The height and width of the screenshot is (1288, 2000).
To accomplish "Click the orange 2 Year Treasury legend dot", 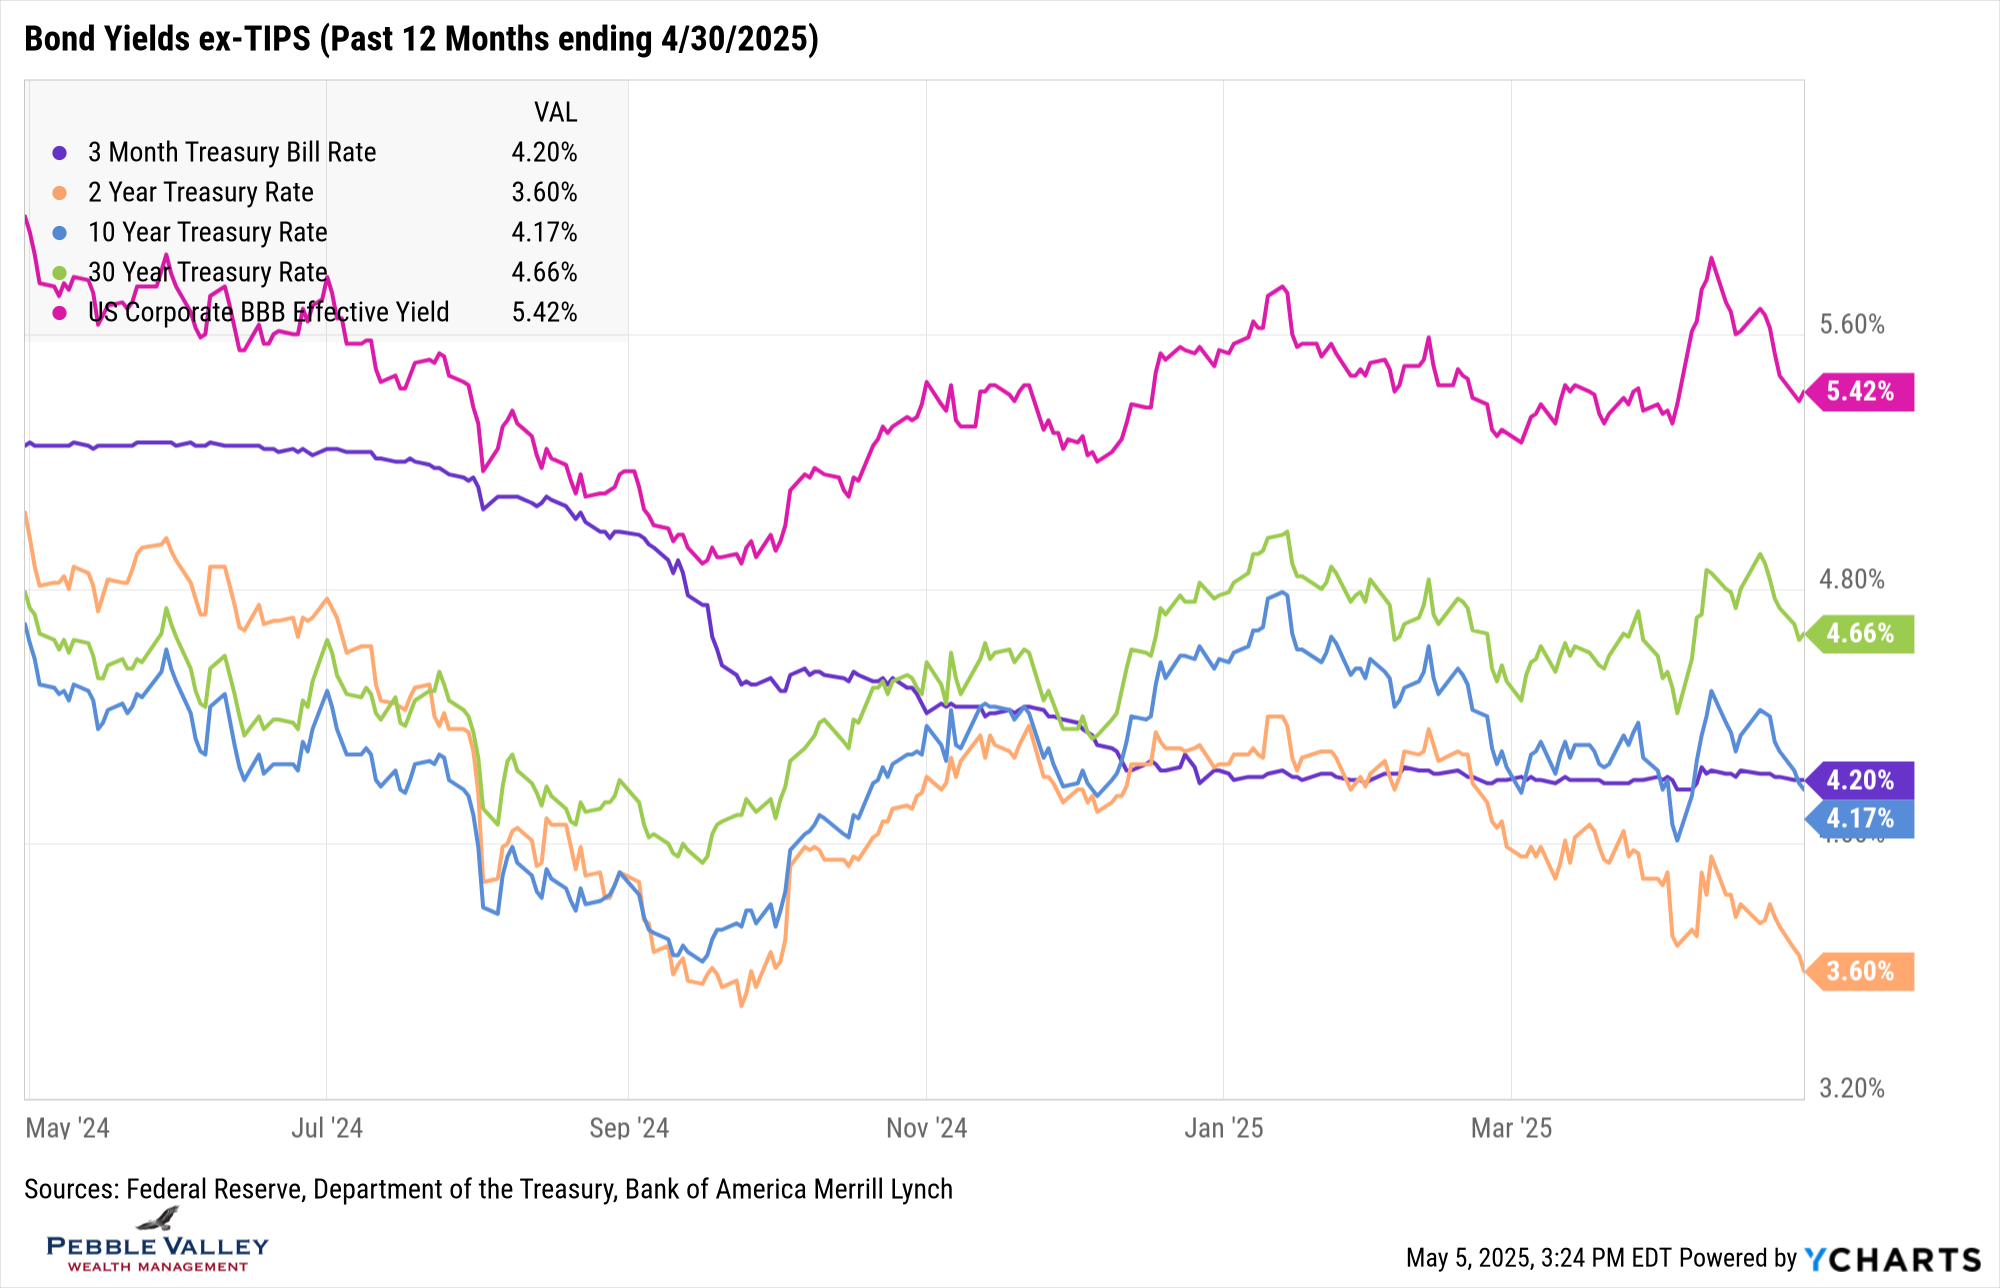I will (x=60, y=193).
